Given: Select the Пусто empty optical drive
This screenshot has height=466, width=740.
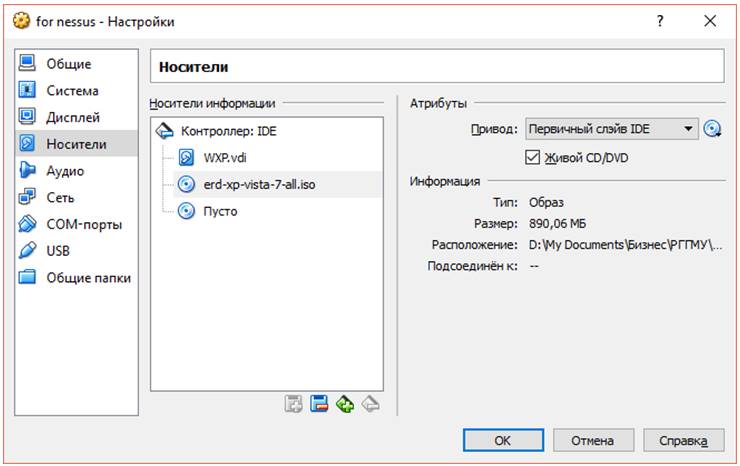Looking at the screenshot, I should [220, 211].
